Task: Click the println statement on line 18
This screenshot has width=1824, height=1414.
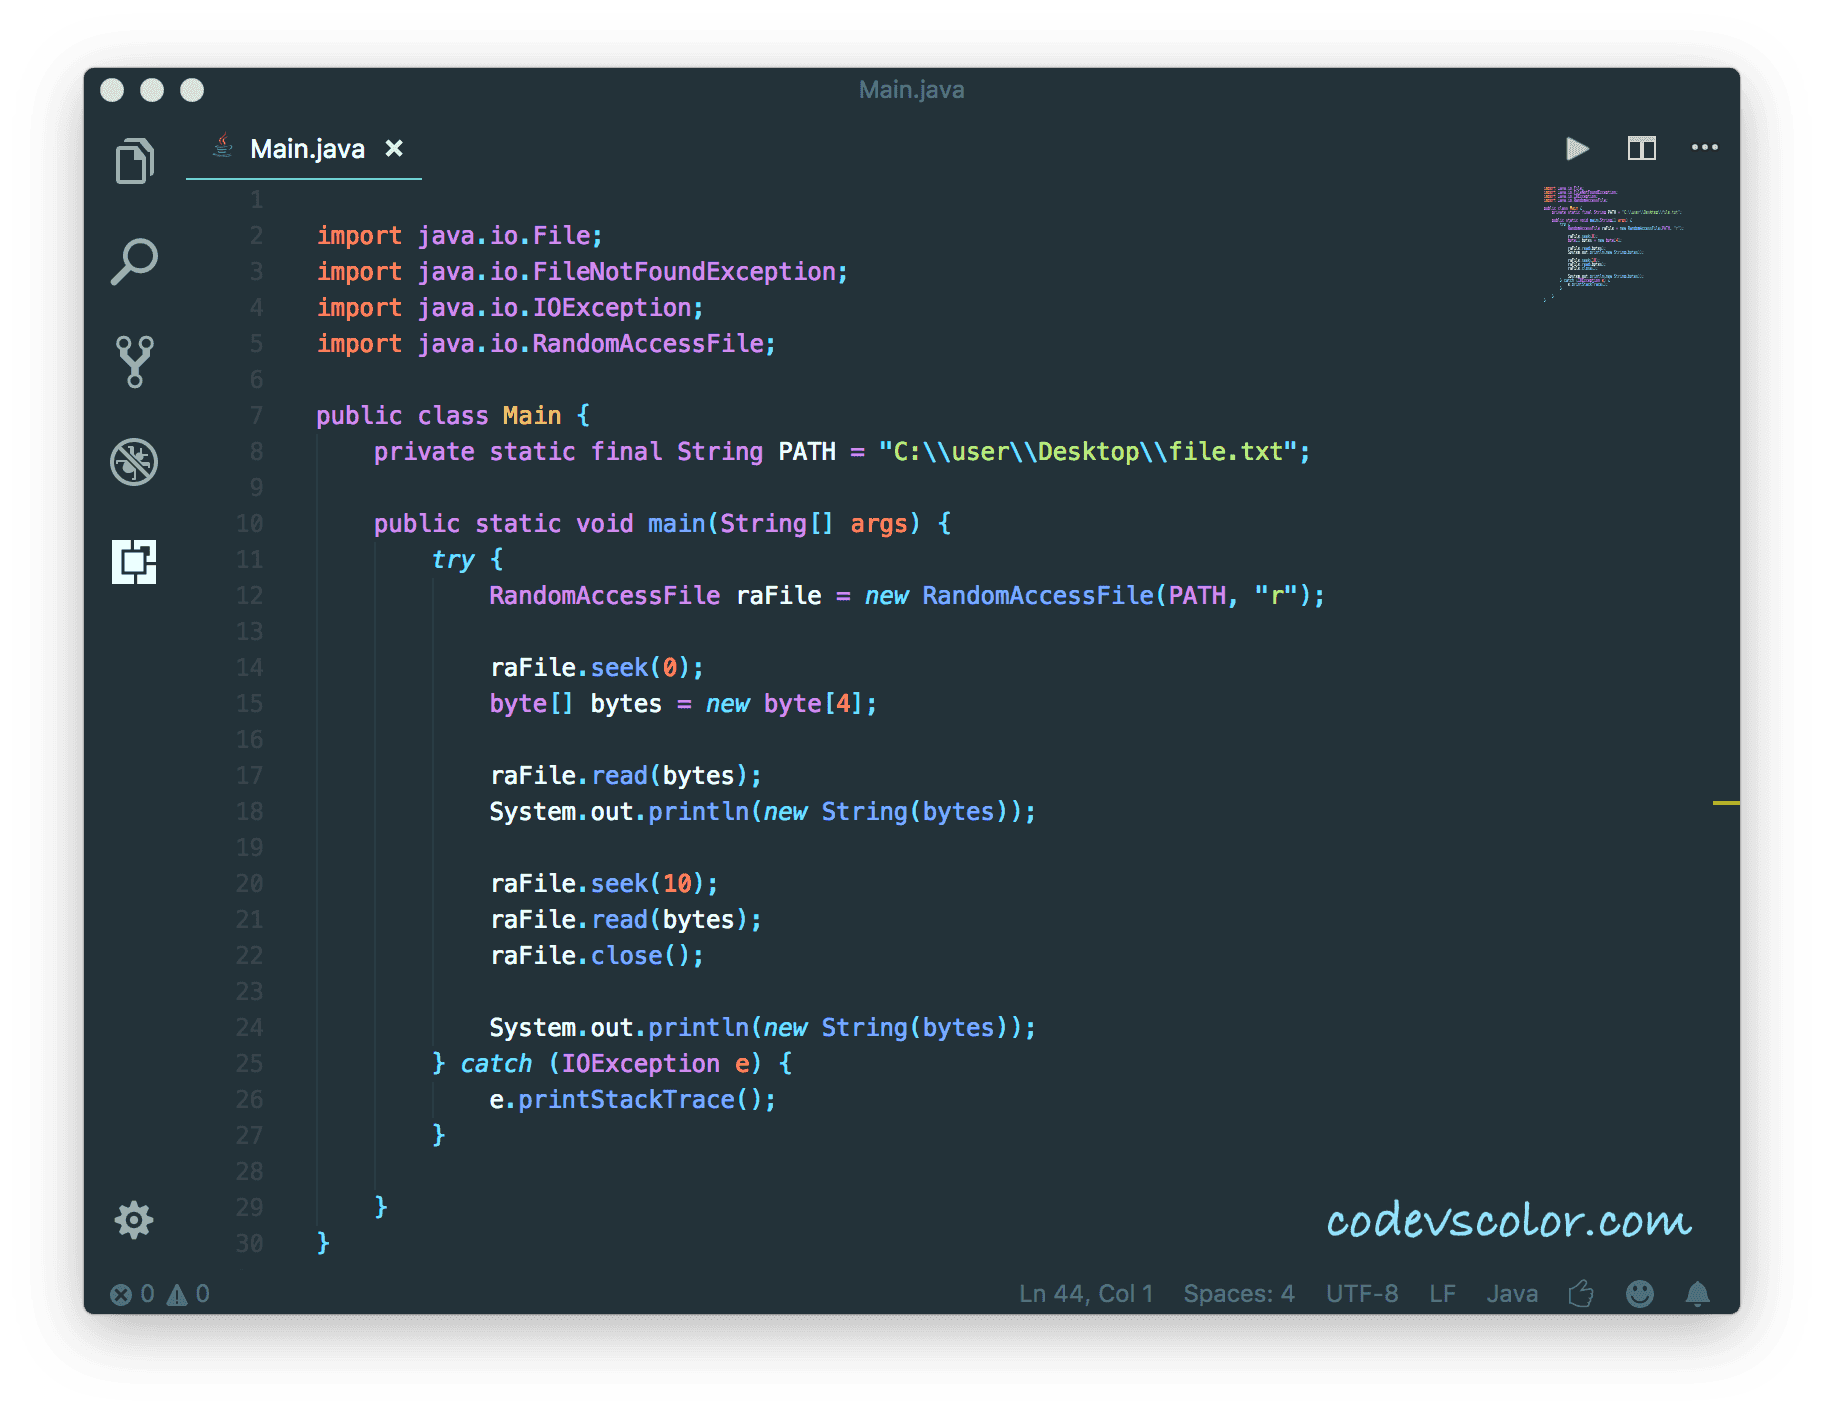Action: 763,812
